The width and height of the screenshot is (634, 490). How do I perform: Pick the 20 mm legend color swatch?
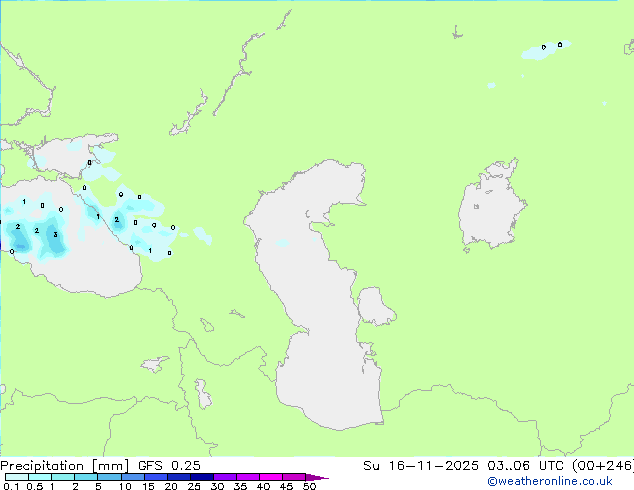pyautogui.click(x=178, y=477)
